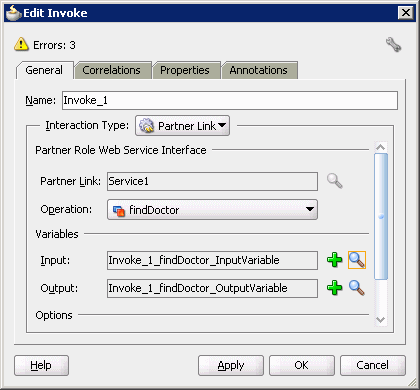Close the Edit Invoke dialog
The image size is (420, 390).
(x=406, y=13)
